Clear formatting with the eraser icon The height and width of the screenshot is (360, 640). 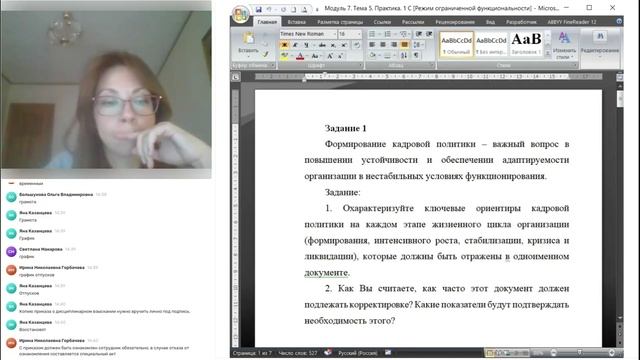click(x=357, y=45)
